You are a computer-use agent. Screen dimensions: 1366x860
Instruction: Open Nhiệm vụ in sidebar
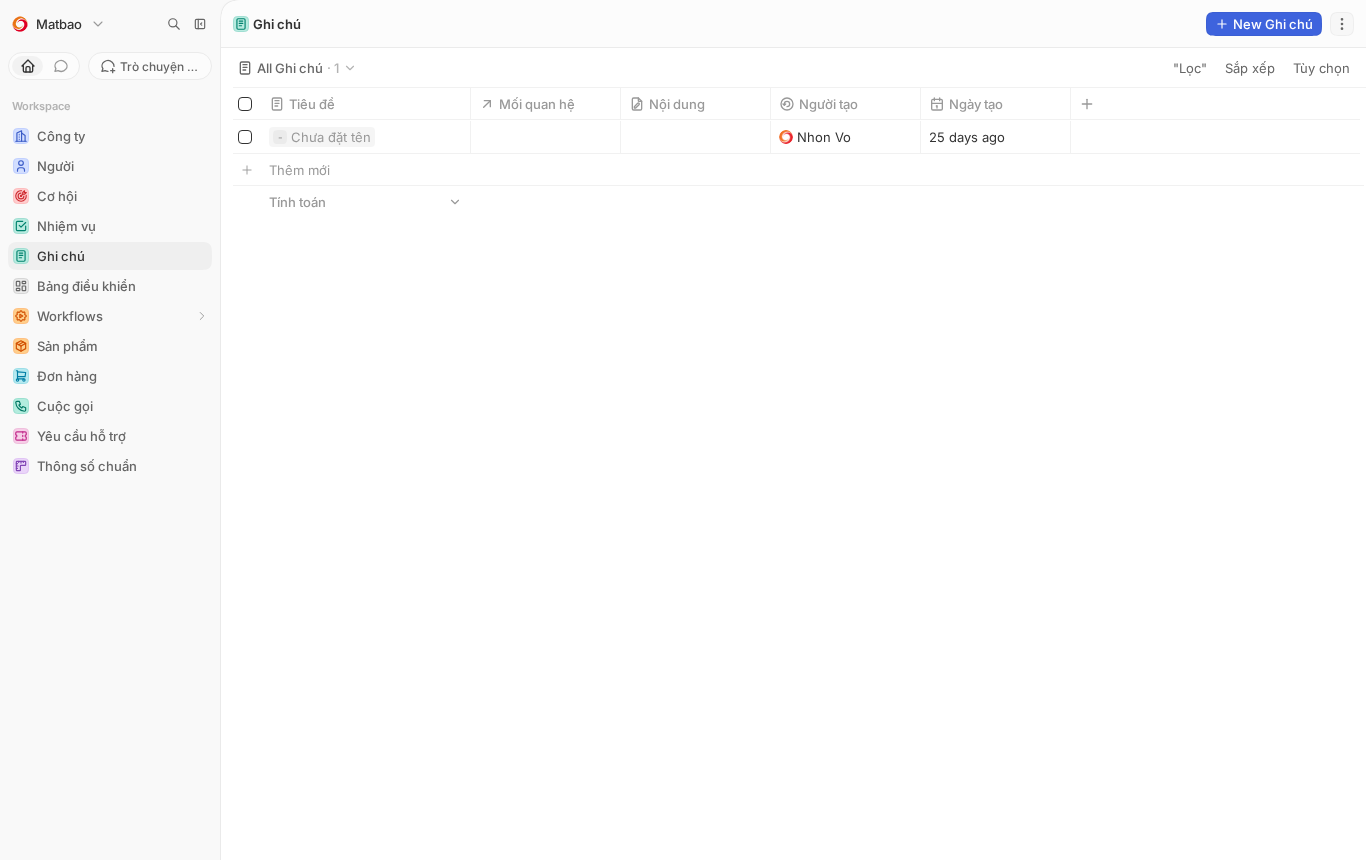pyautogui.click(x=110, y=226)
